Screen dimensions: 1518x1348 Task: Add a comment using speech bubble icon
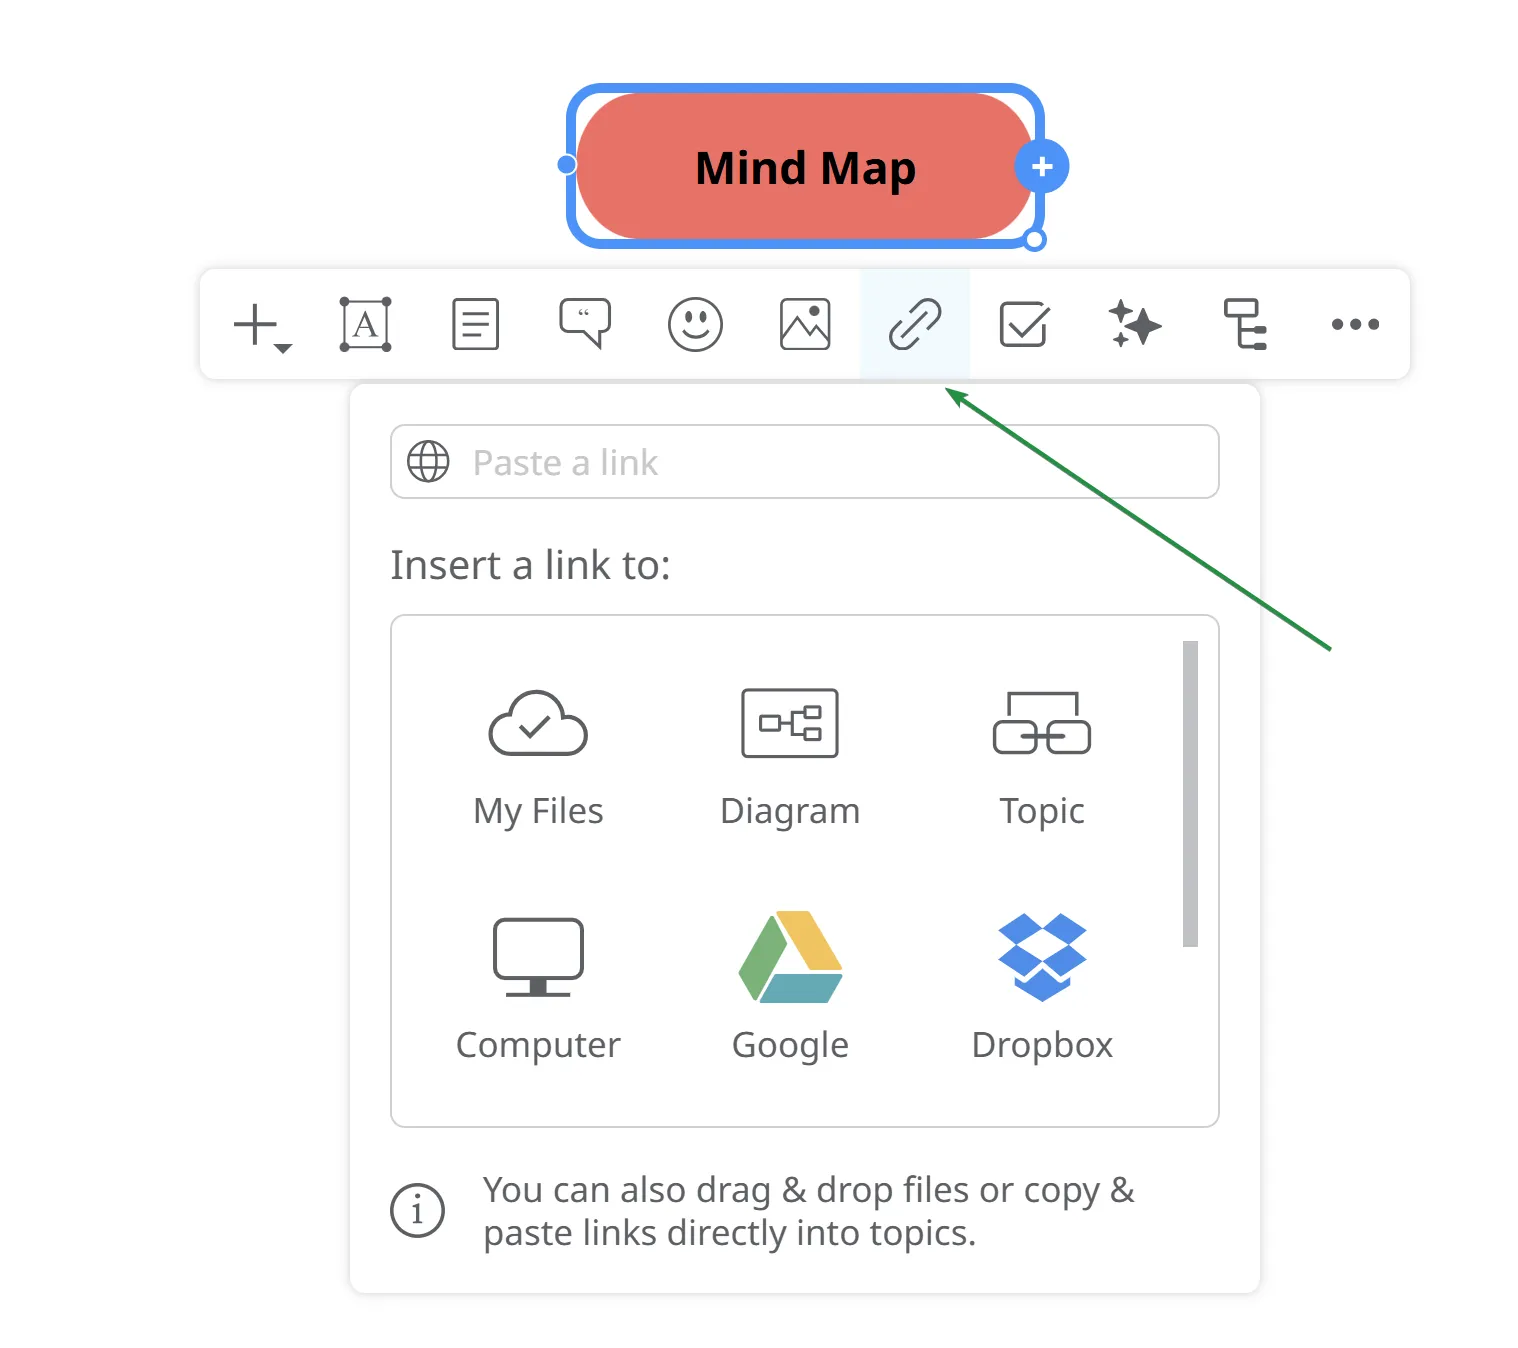click(x=585, y=323)
